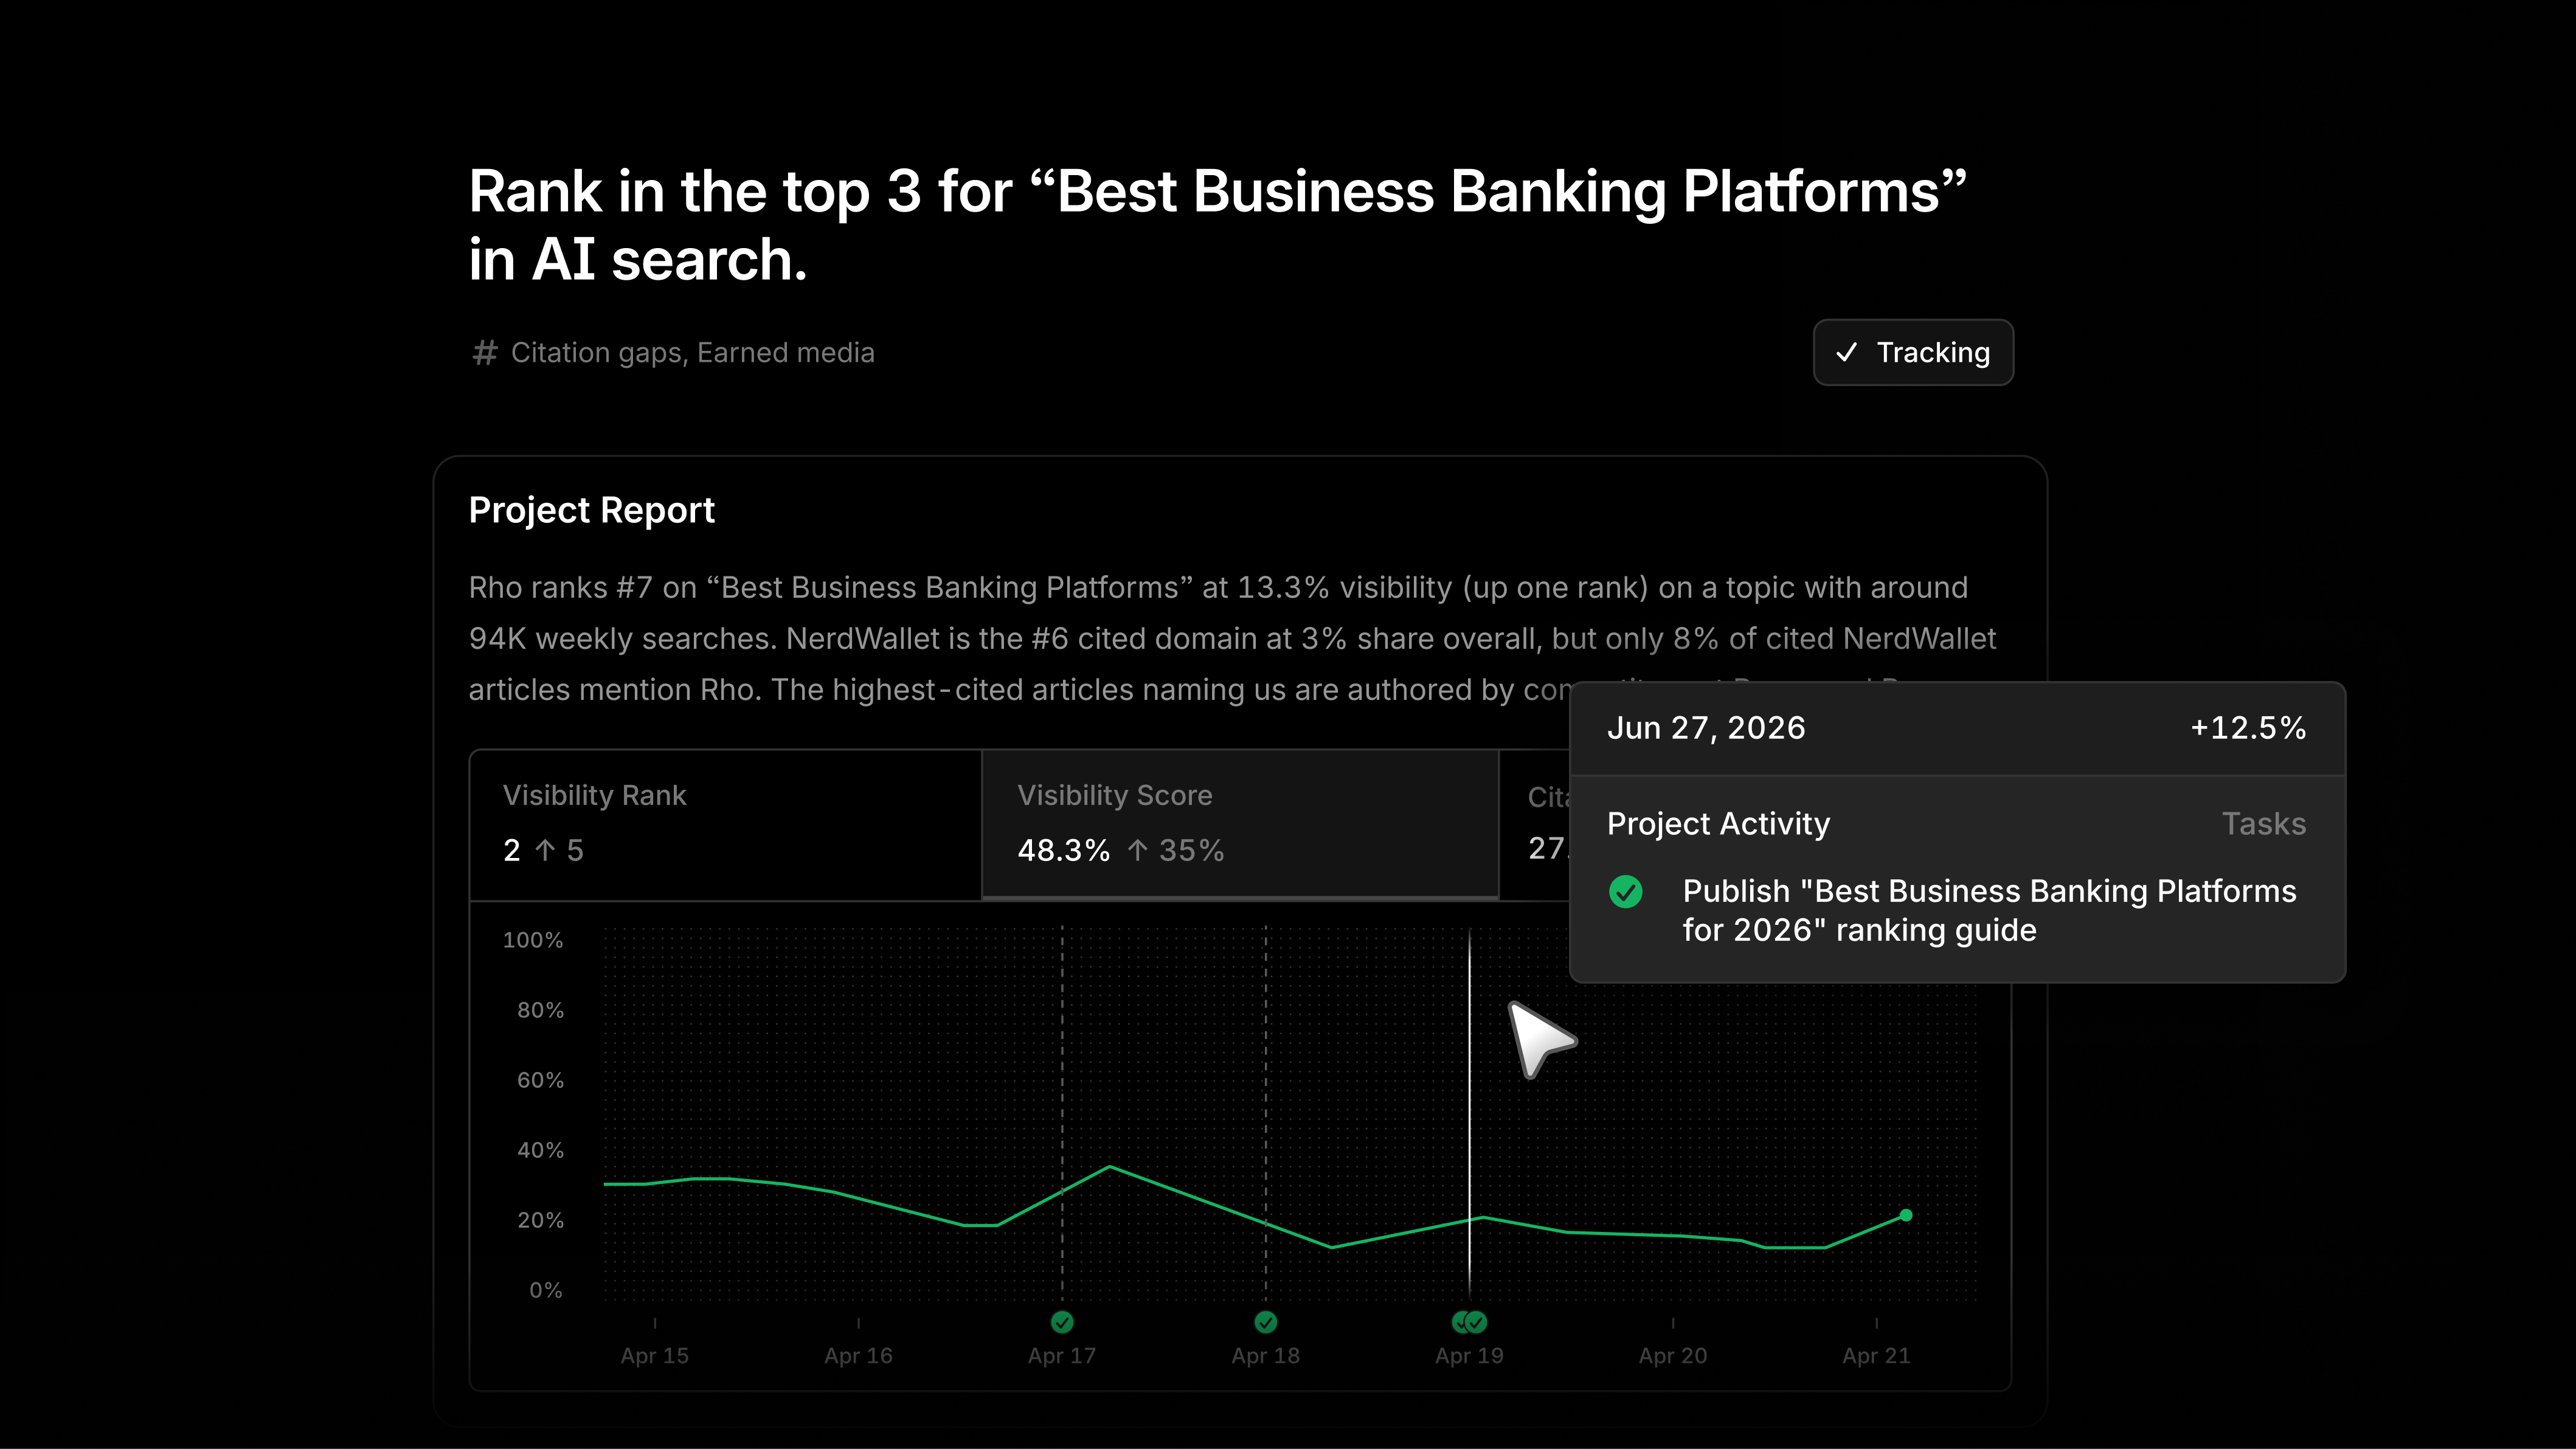Image resolution: width=2576 pixels, height=1449 pixels.
Task: Open the Publish ranking guide task
Action: (x=1989, y=910)
